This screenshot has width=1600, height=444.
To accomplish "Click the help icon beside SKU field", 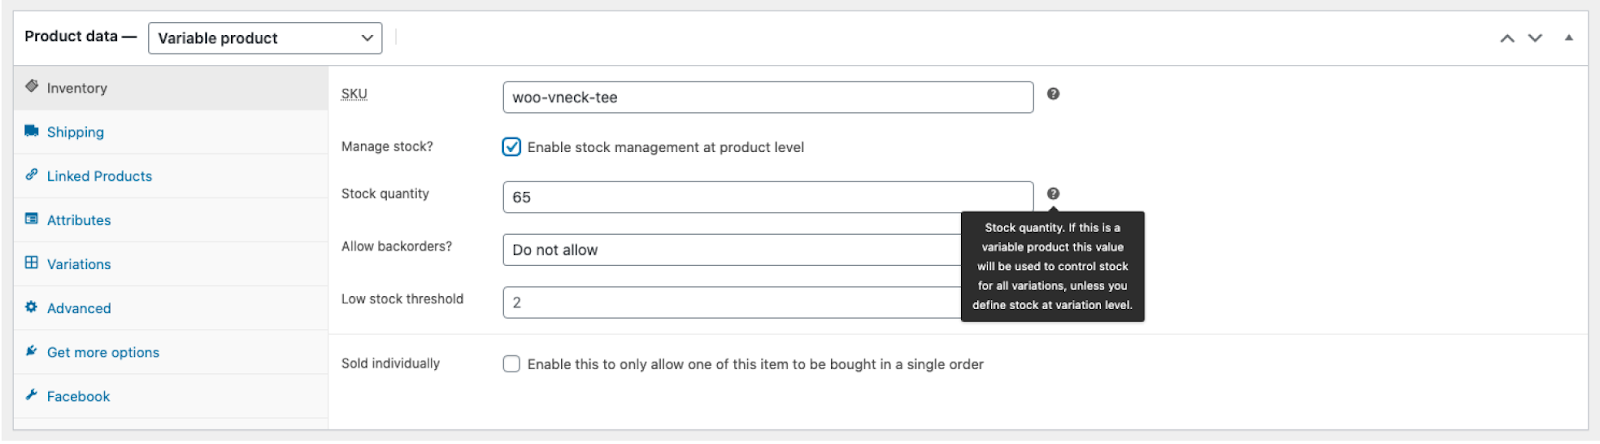I will click(x=1053, y=94).
